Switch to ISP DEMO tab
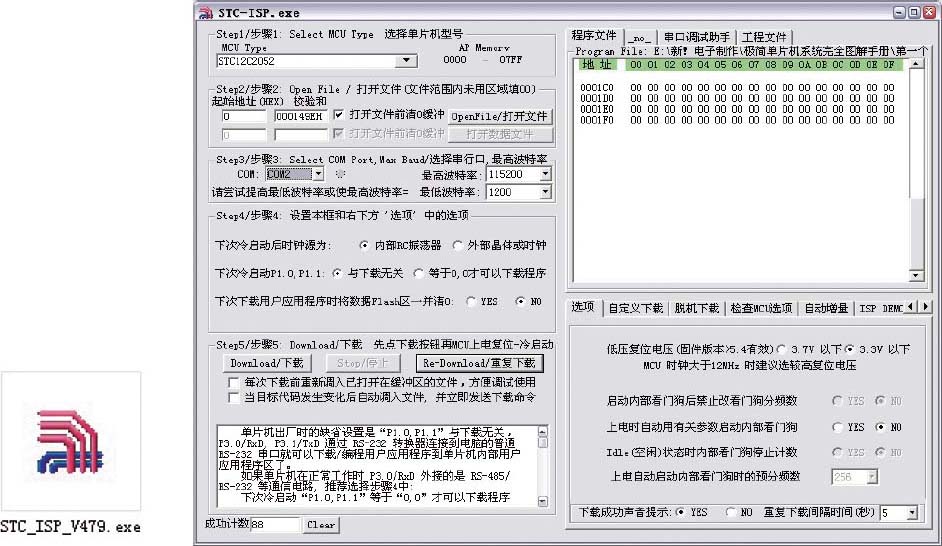The image size is (942, 546). 881,309
